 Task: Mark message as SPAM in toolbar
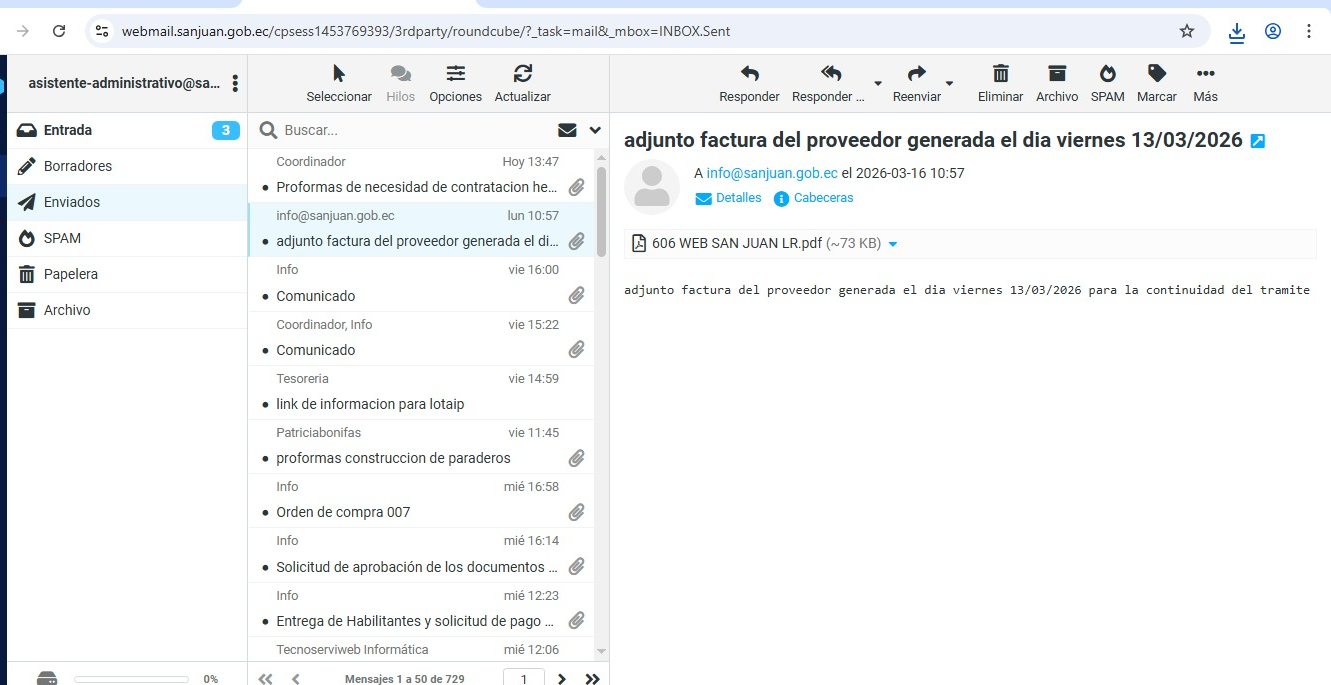tap(1107, 74)
